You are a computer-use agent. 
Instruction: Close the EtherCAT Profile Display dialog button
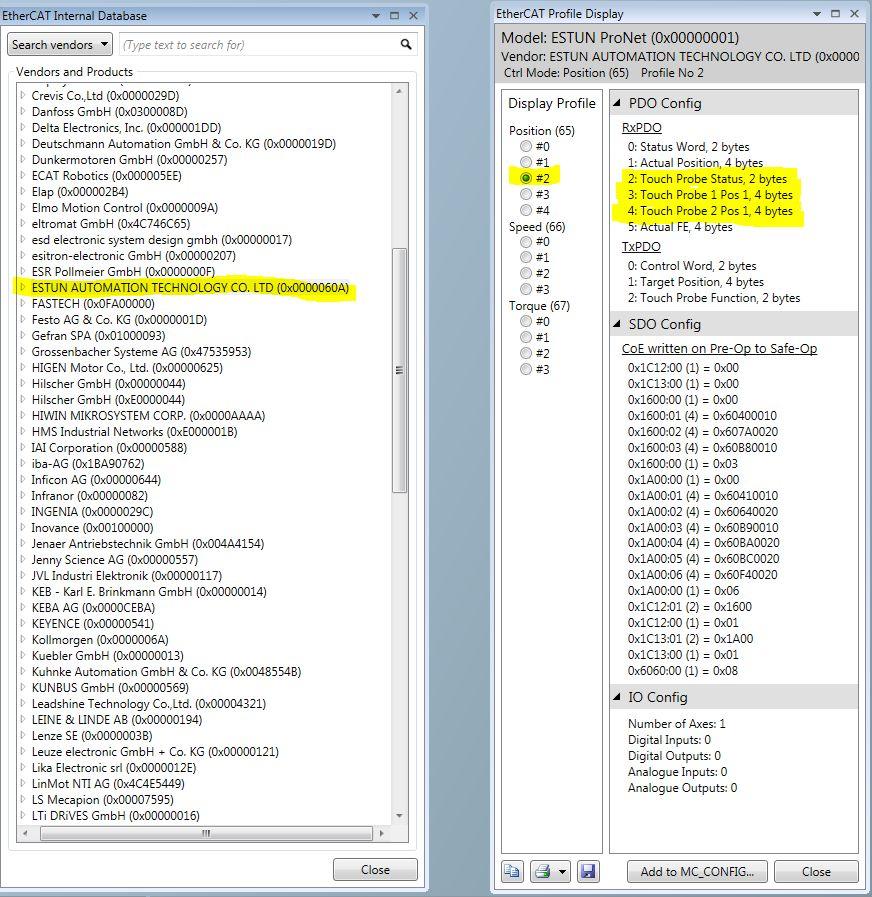point(816,871)
